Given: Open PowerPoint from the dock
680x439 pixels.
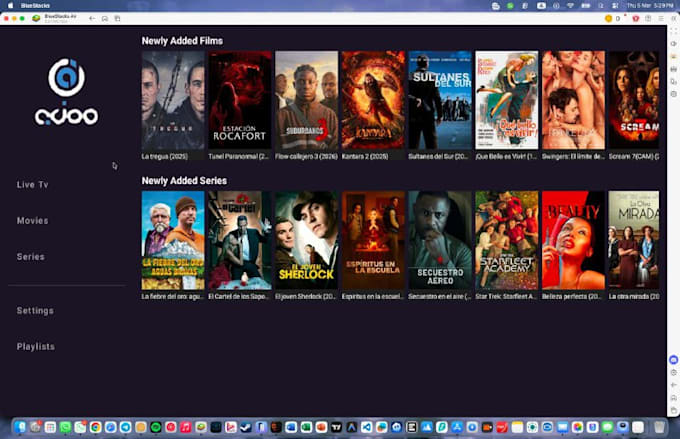Looking at the screenshot, I should (x=321, y=427).
